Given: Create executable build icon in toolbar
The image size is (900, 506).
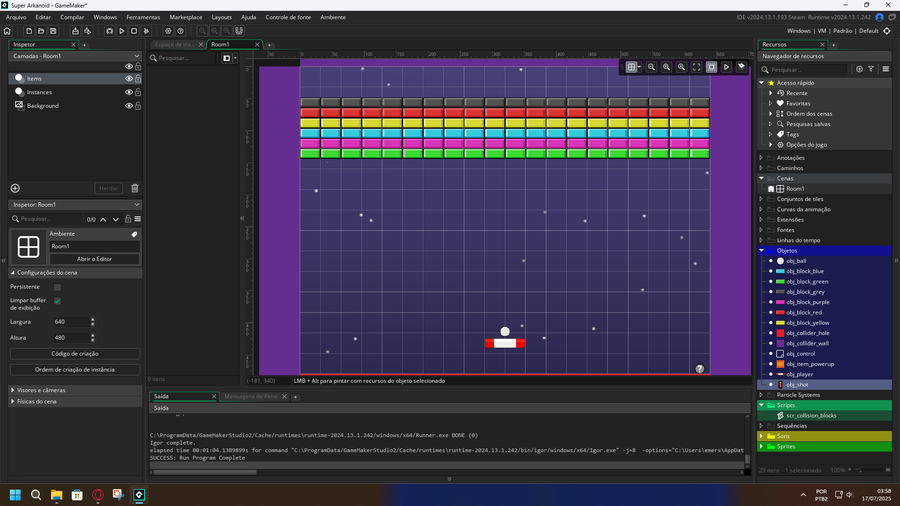Looking at the screenshot, I should point(75,31).
